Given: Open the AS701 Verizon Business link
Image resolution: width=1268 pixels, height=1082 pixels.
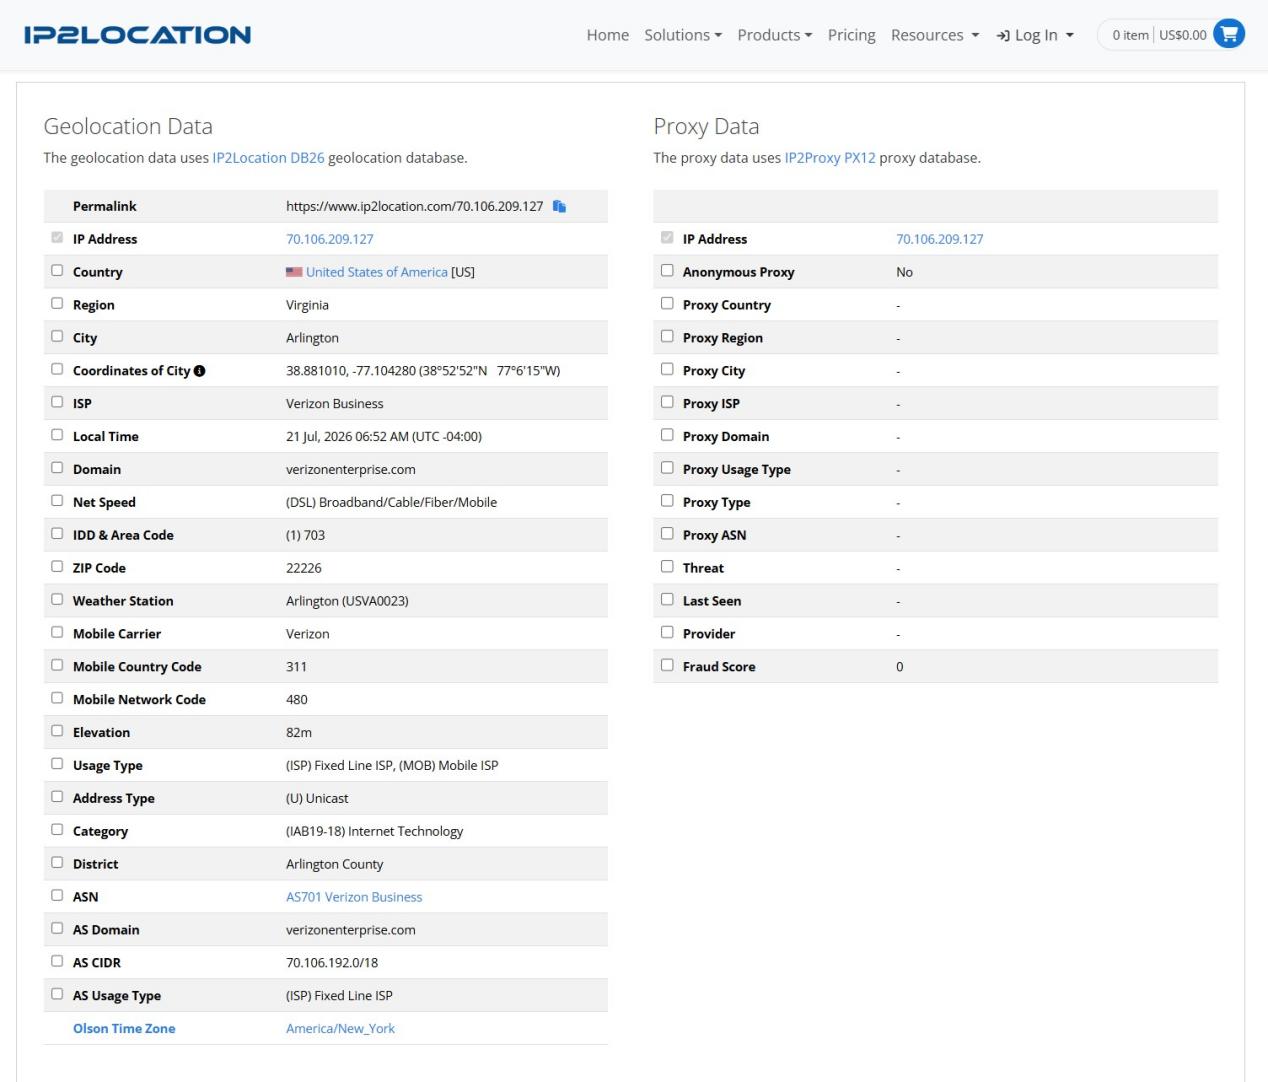Looking at the screenshot, I should point(354,897).
